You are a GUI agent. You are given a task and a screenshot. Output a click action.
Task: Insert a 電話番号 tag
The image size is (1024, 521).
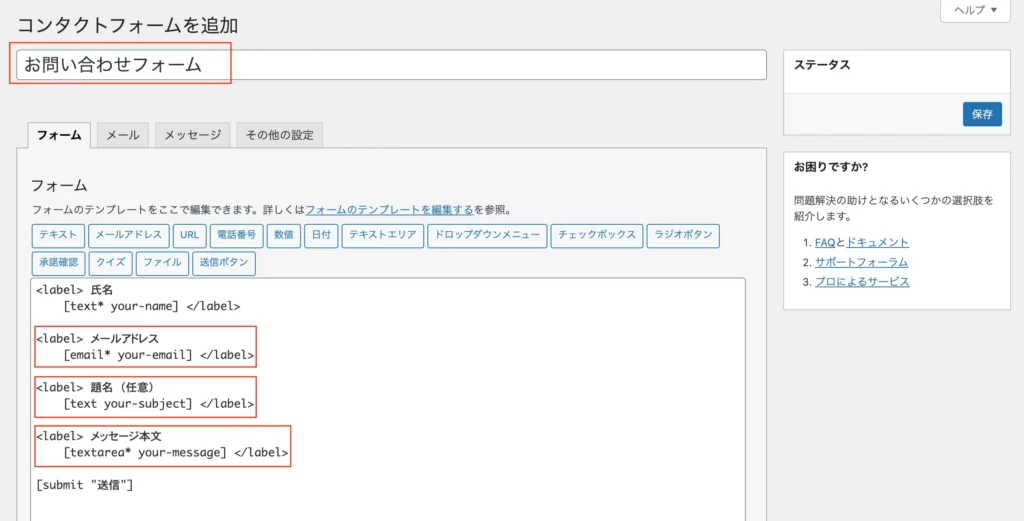pos(236,236)
